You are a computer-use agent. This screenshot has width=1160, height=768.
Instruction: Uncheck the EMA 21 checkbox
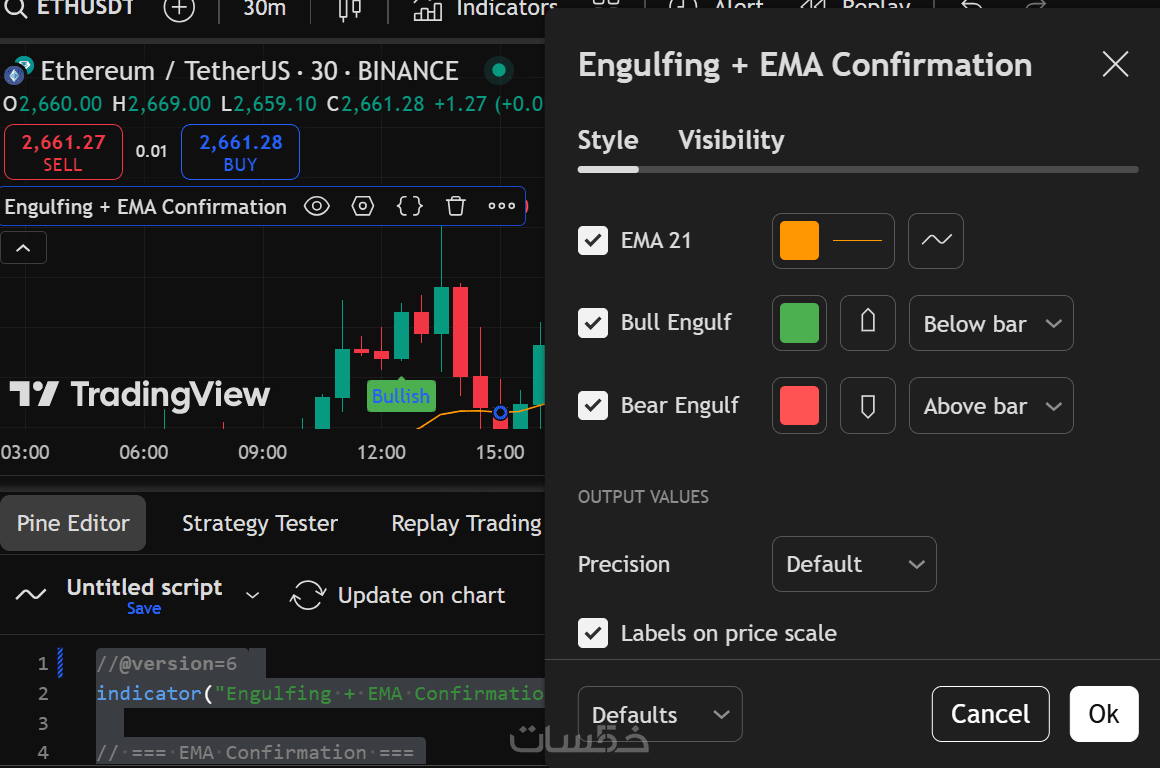[x=593, y=241]
